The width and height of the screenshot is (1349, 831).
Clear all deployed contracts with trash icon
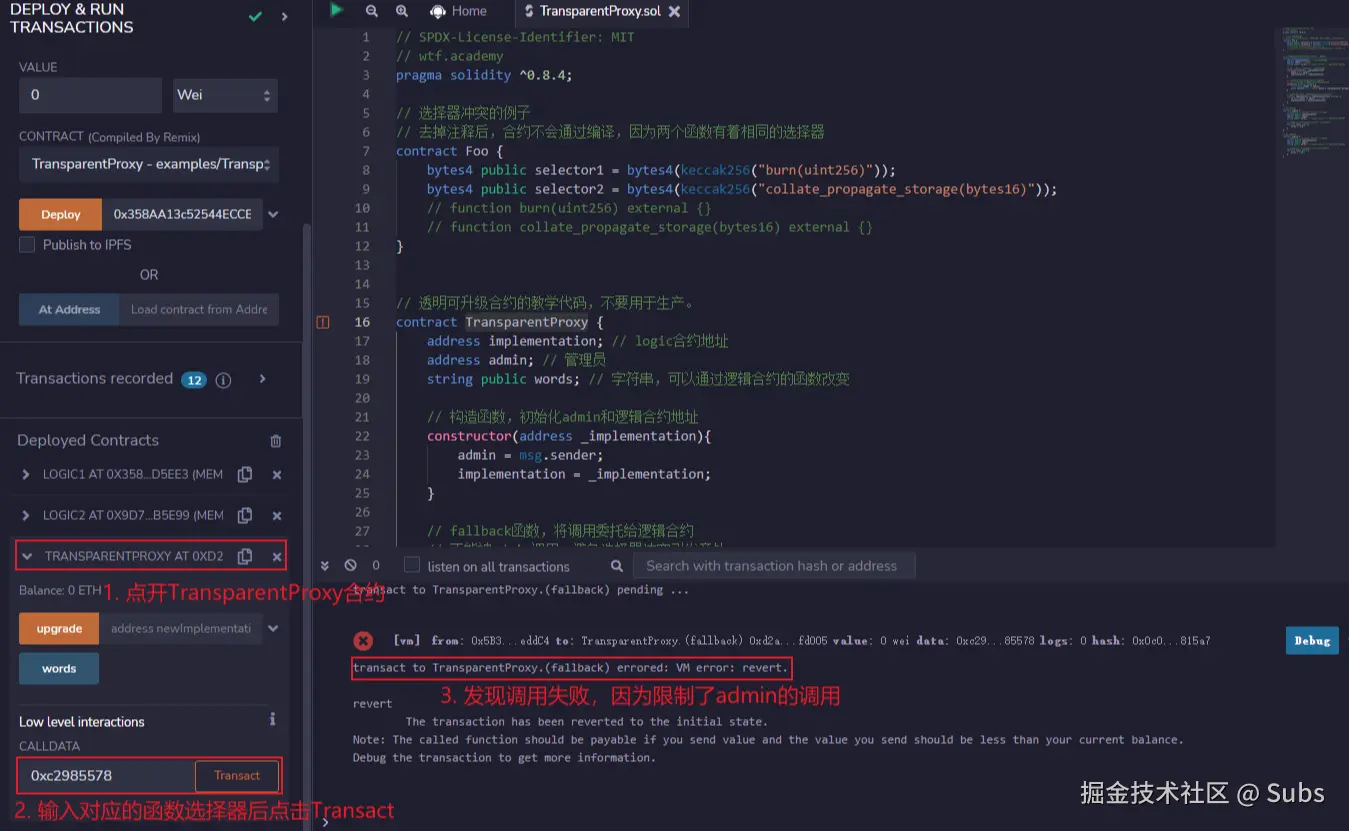click(x=276, y=441)
